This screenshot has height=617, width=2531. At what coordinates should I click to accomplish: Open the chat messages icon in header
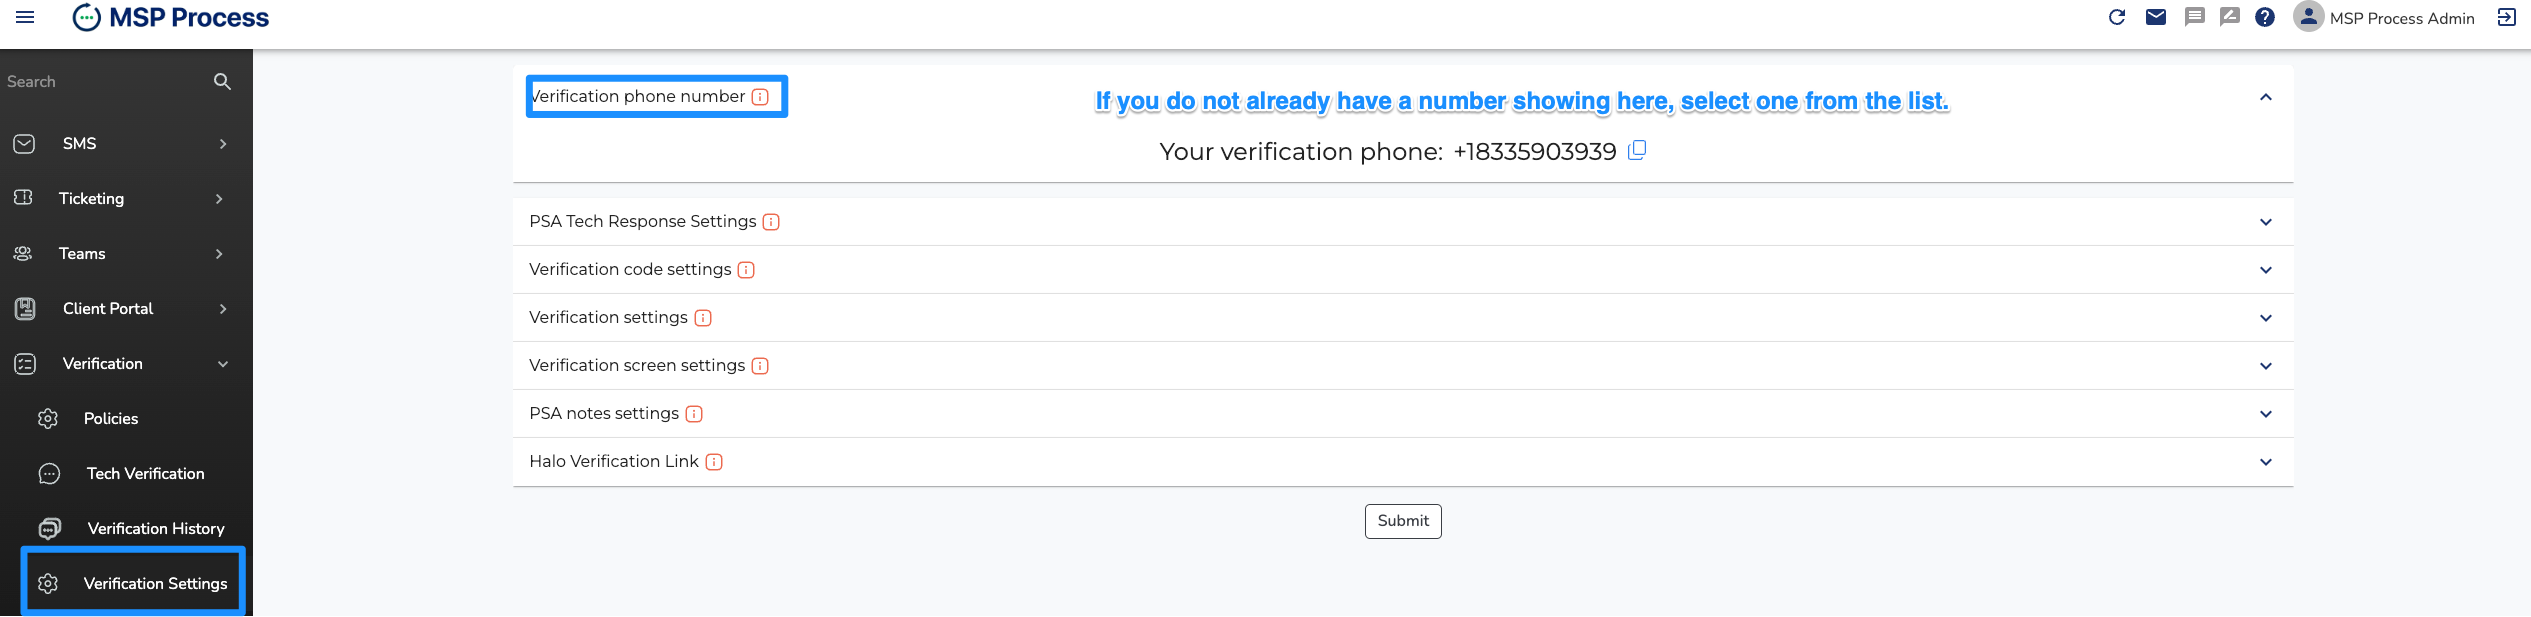click(x=2194, y=17)
